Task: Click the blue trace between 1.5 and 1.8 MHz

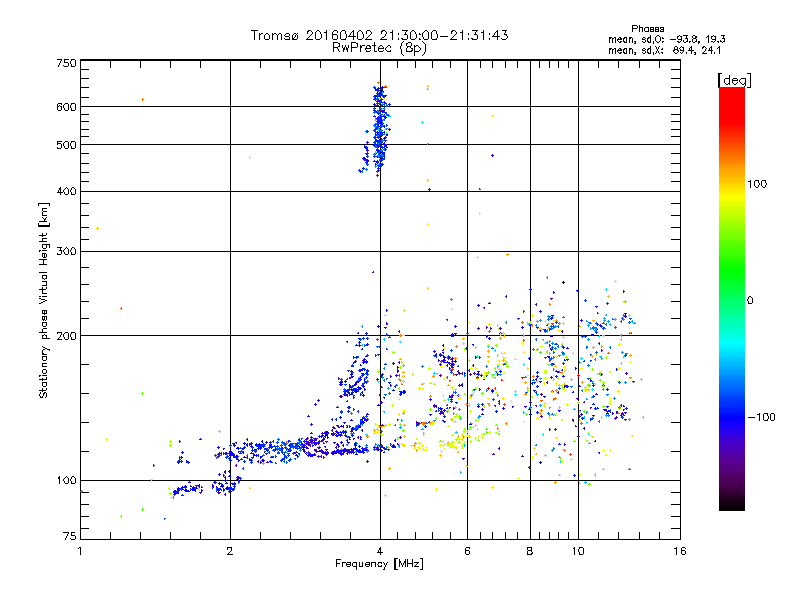Action: pos(187,490)
